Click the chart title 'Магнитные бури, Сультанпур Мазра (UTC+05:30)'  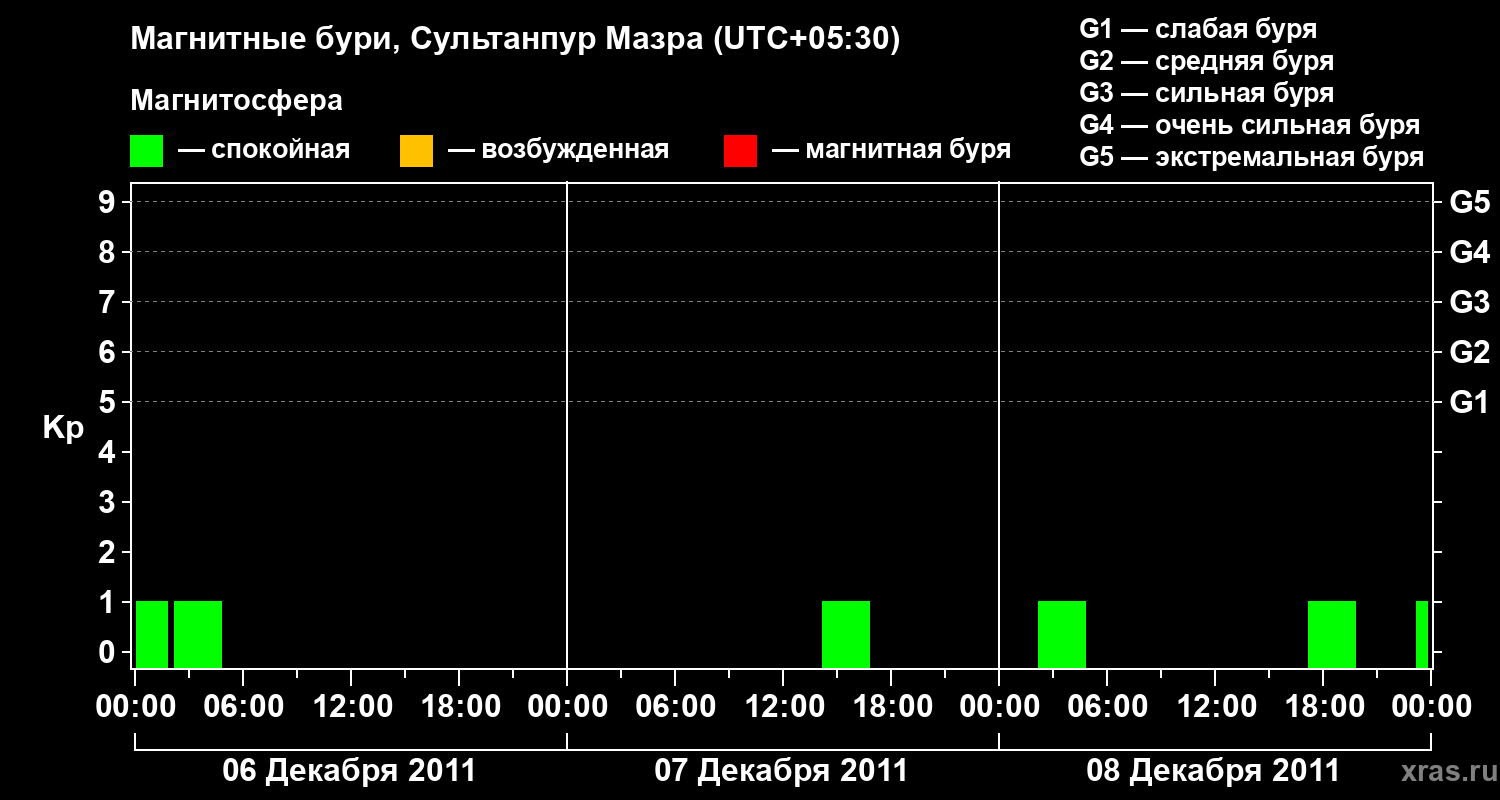516,40
